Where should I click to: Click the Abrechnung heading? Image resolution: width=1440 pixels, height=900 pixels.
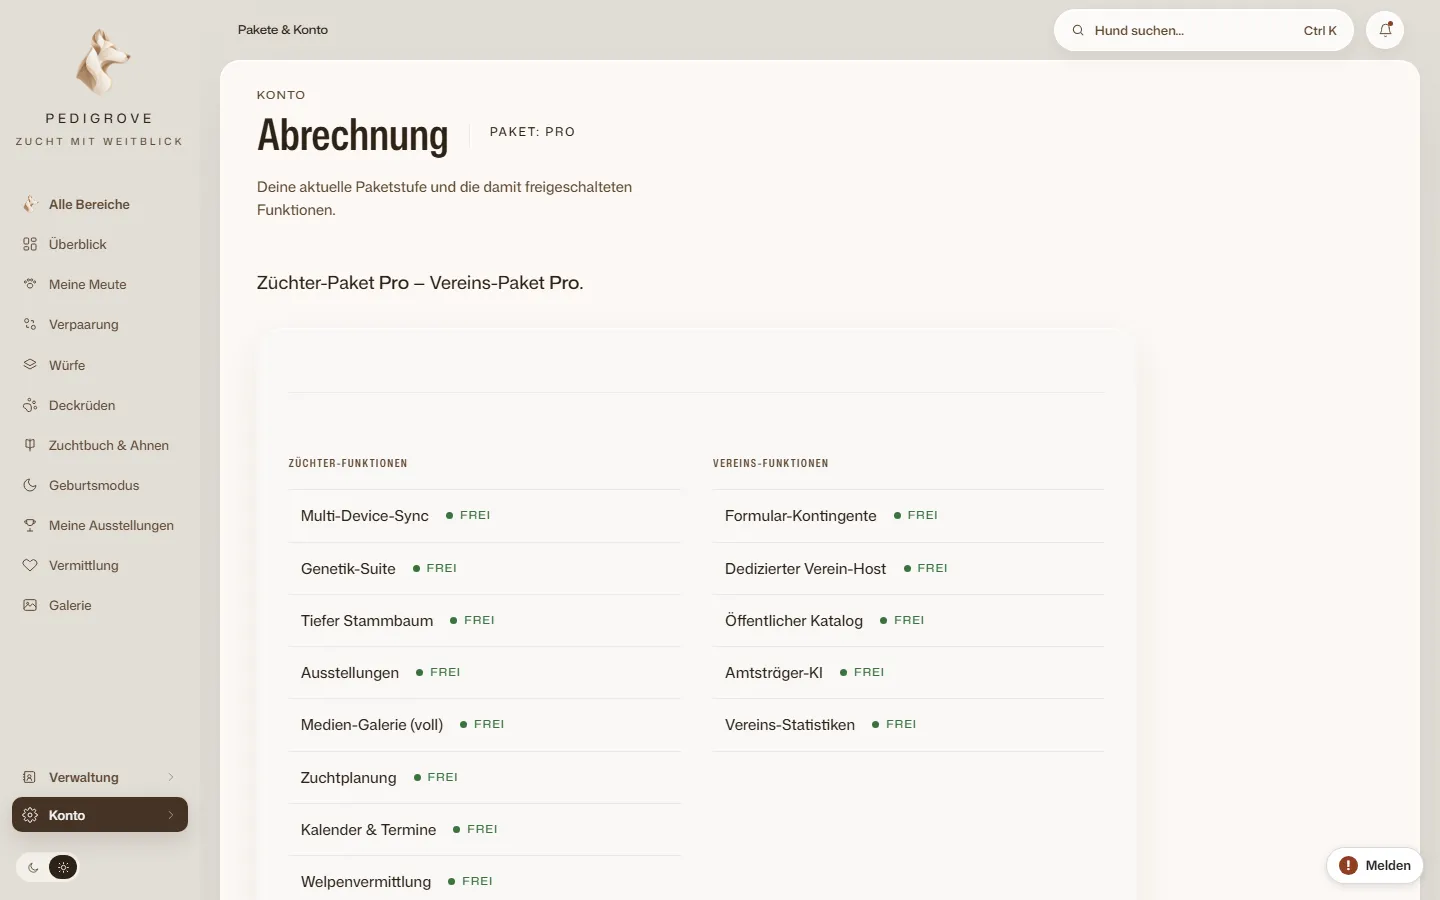pyautogui.click(x=353, y=135)
